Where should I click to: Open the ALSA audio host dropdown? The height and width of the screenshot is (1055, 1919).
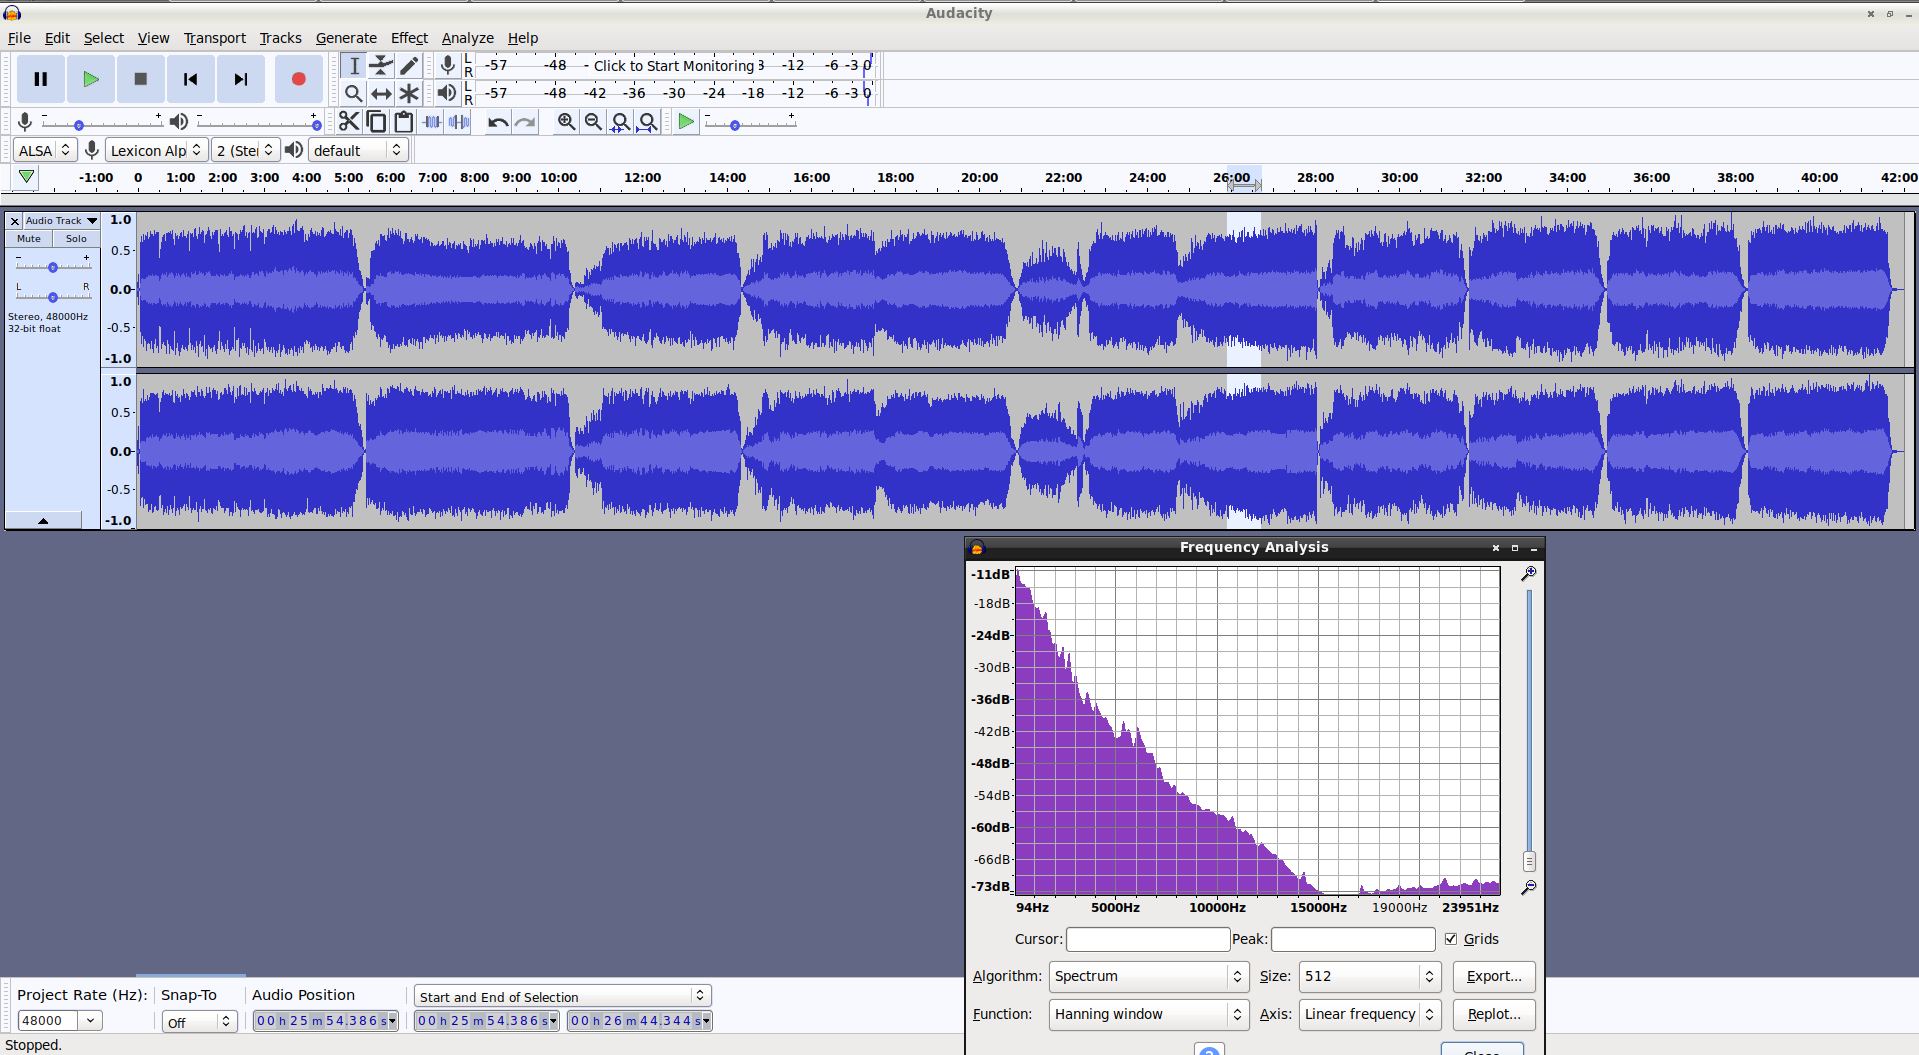click(45, 150)
